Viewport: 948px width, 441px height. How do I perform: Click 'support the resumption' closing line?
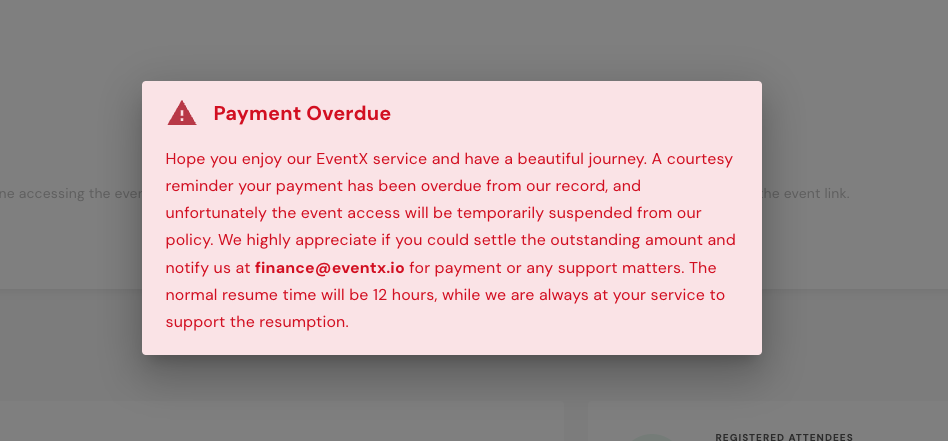pyautogui.click(x=257, y=322)
